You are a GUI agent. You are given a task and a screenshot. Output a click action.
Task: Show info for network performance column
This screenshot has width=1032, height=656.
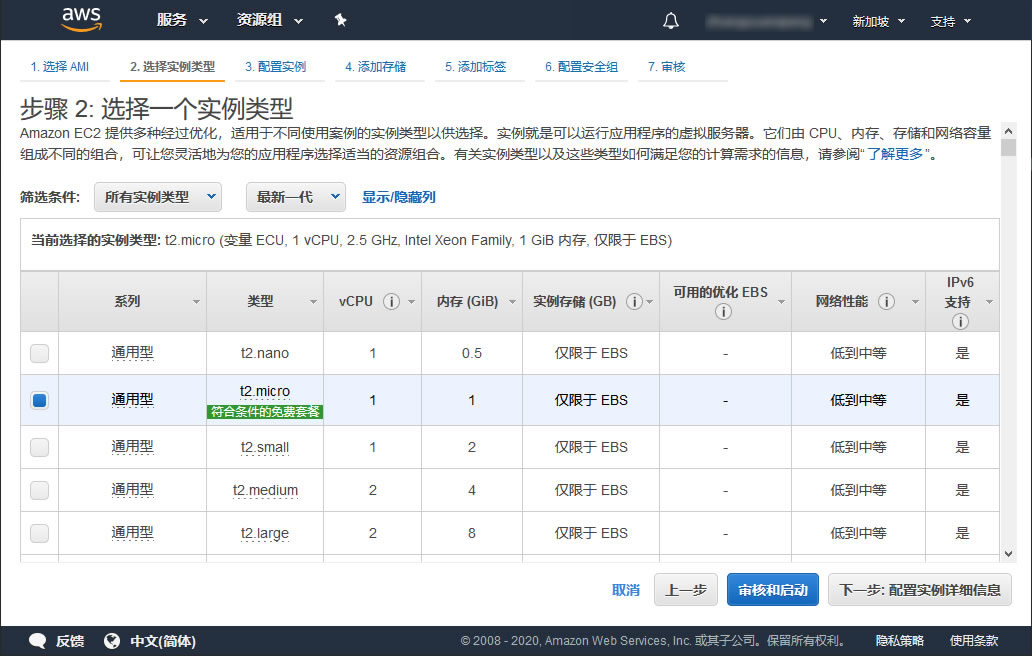point(887,301)
